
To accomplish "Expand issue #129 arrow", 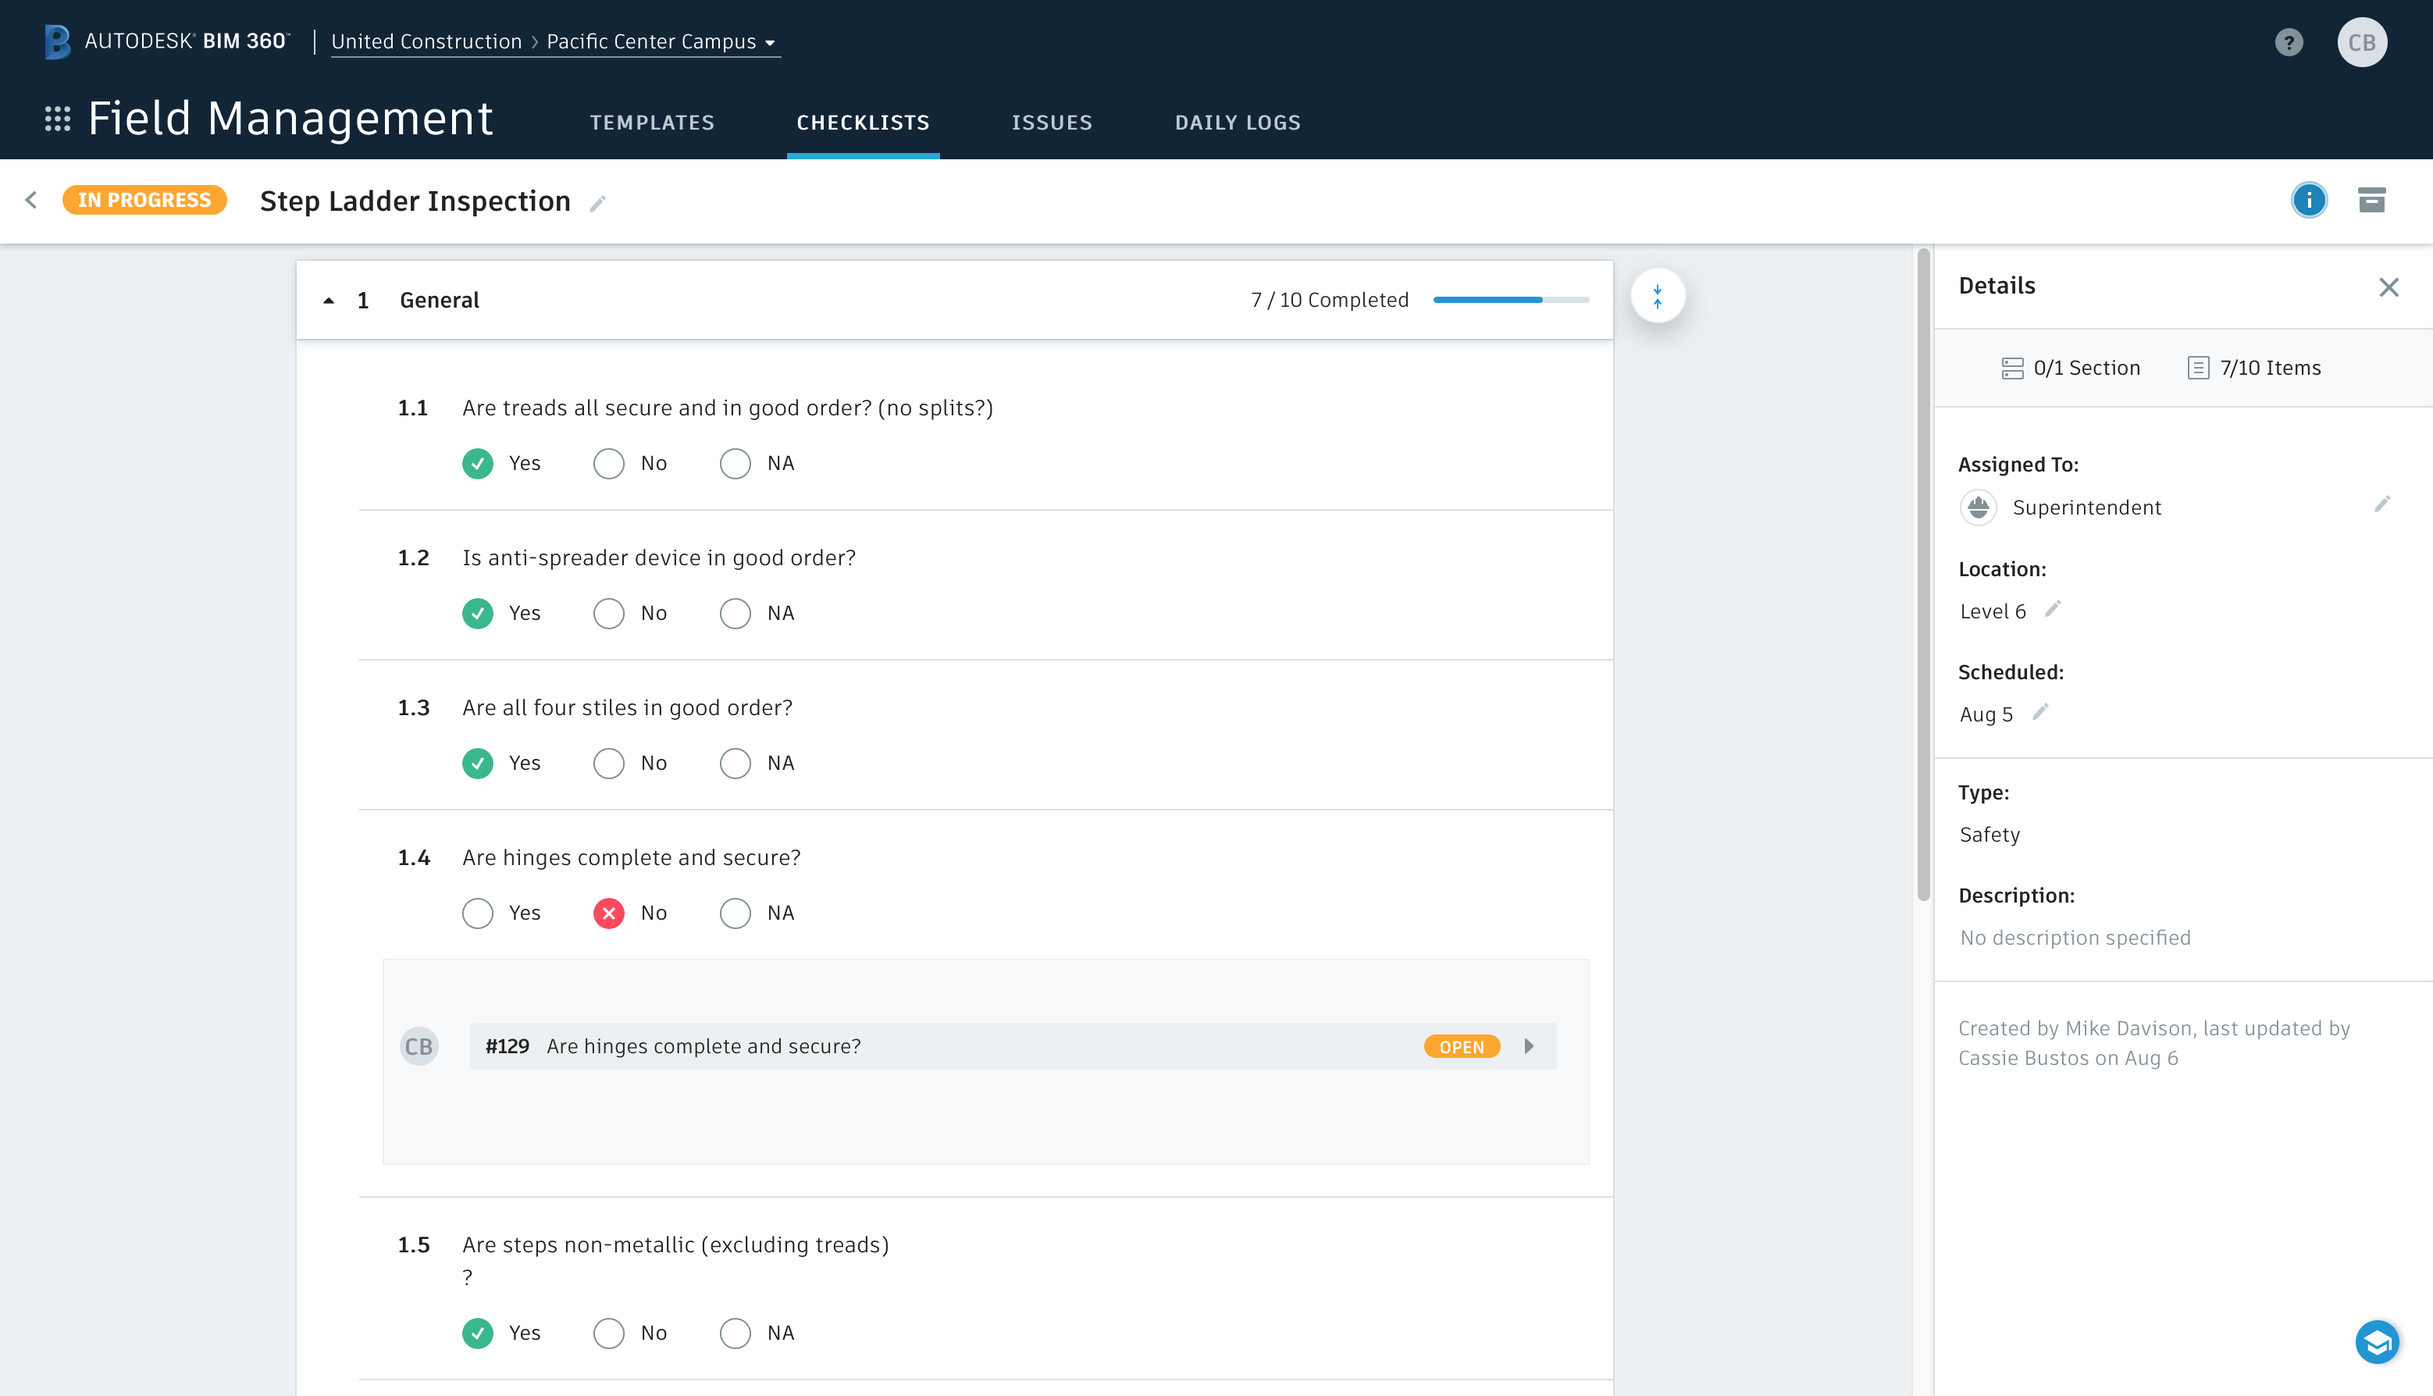I will 1529,1046.
